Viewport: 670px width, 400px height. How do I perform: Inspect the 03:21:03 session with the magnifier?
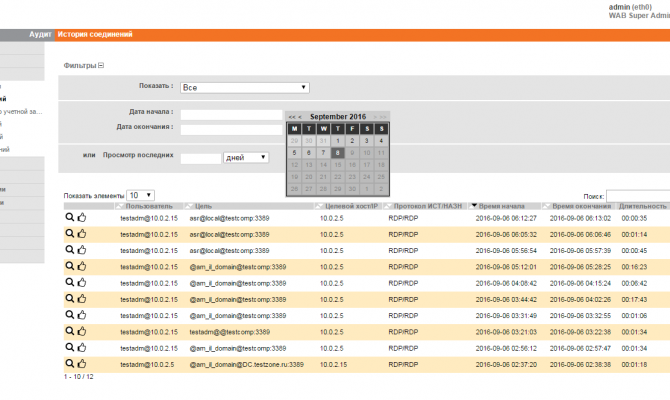[69, 331]
